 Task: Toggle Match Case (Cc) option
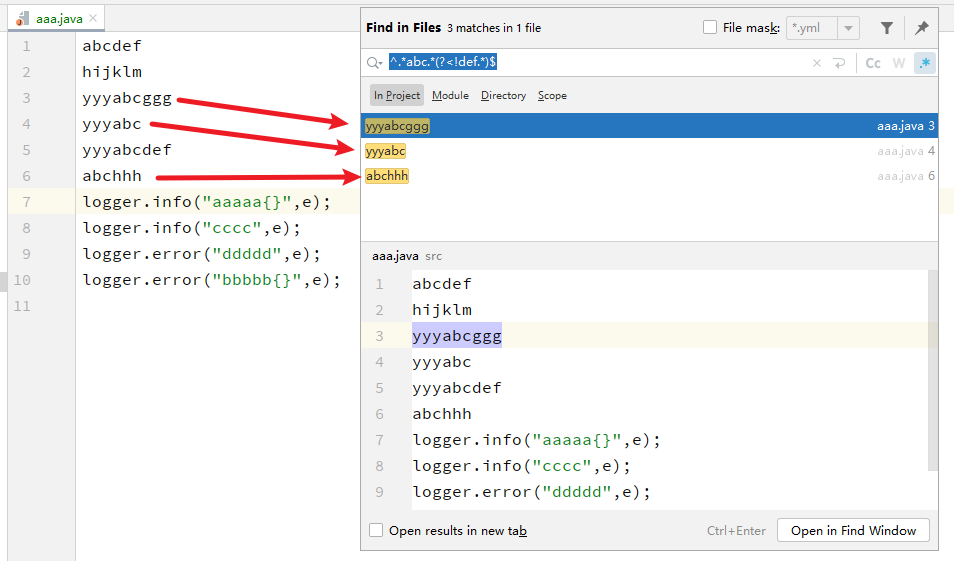click(873, 63)
